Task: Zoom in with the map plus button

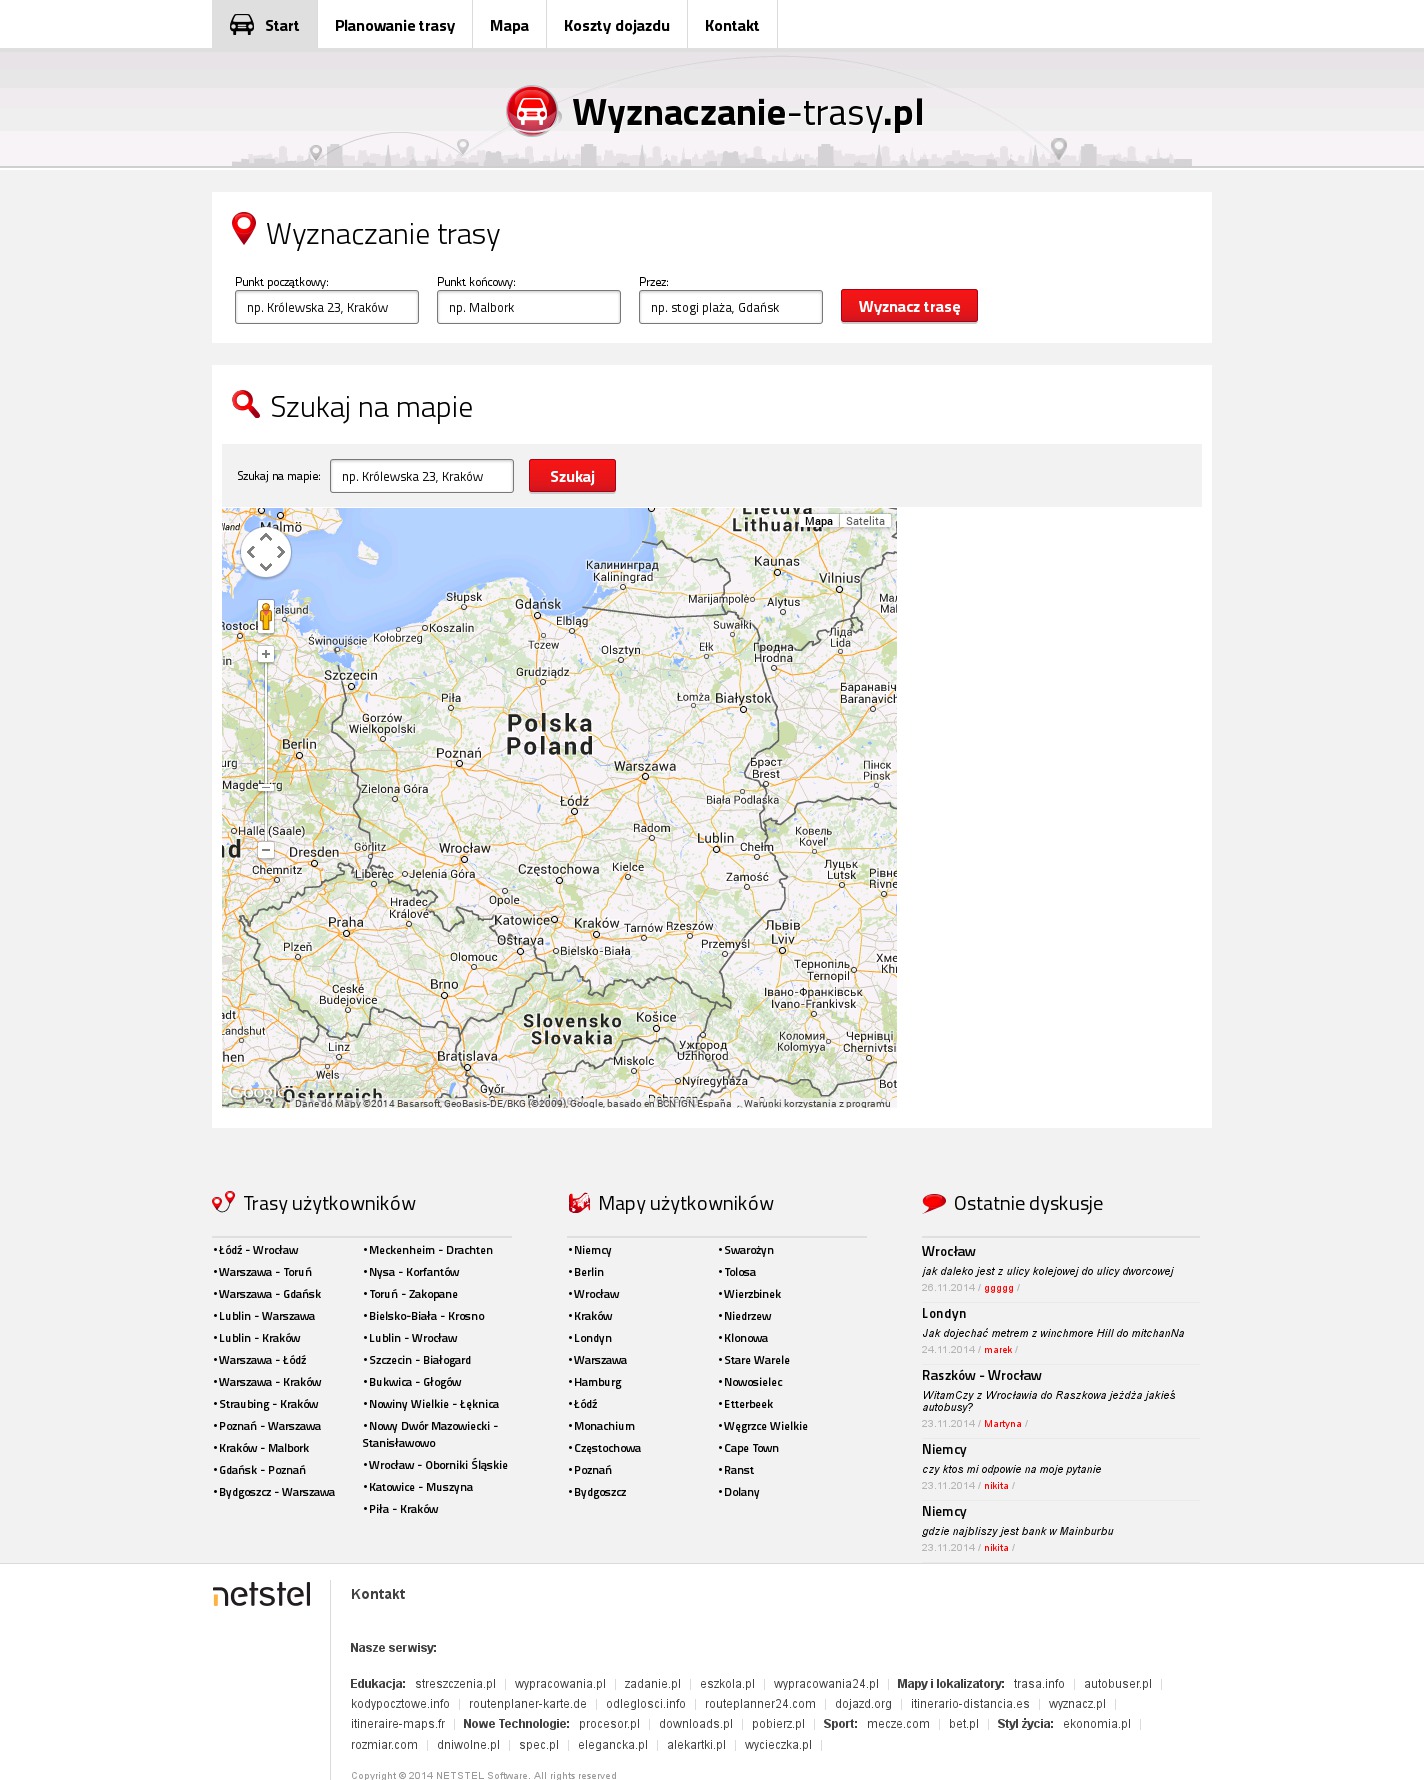Action: coord(266,654)
